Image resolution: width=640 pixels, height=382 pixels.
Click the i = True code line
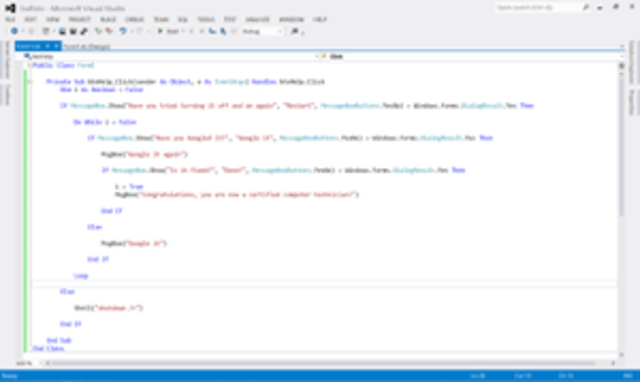(x=129, y=187)
